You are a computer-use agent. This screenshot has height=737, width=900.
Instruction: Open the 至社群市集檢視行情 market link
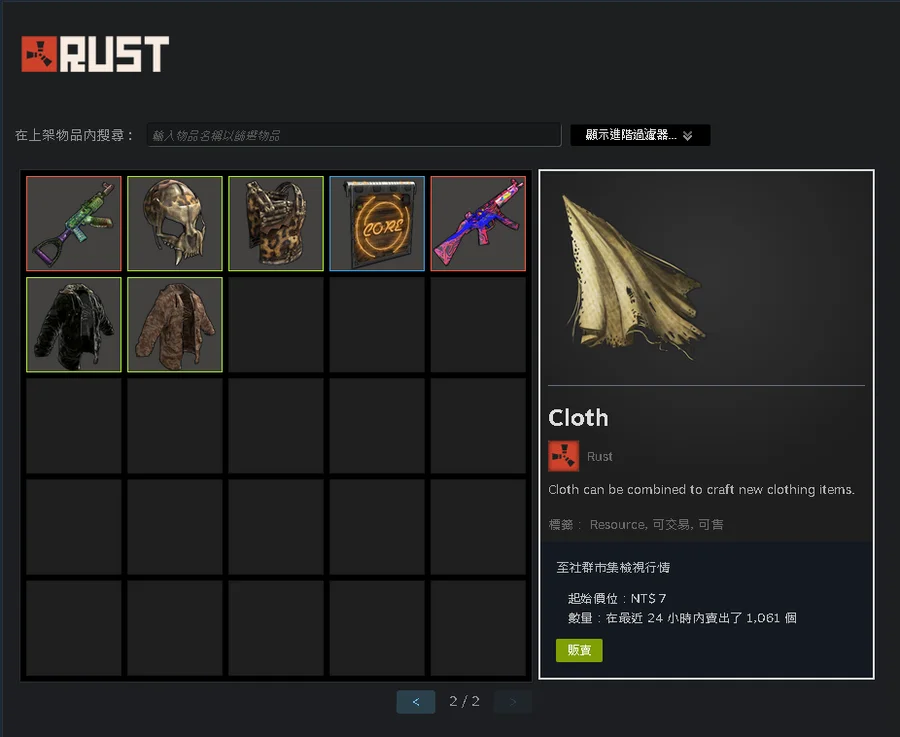(x=613, y=568)
